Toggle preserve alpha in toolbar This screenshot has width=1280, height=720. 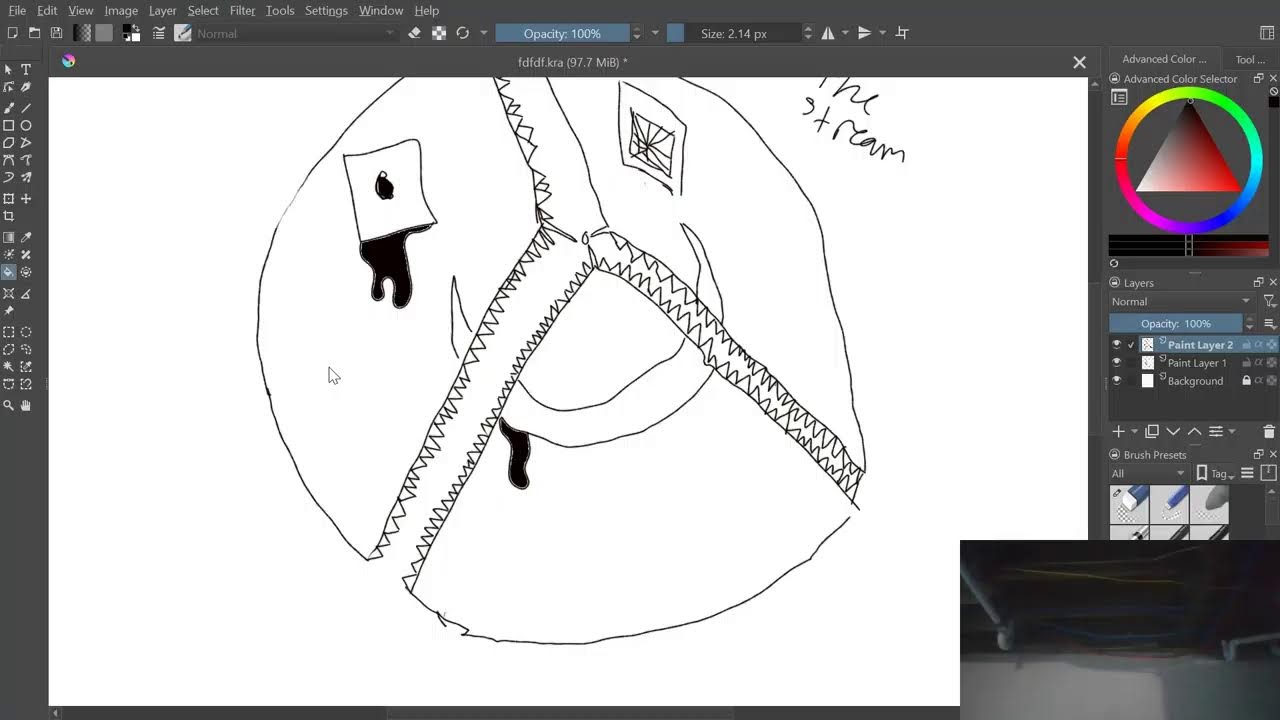(x=438, y=33)
